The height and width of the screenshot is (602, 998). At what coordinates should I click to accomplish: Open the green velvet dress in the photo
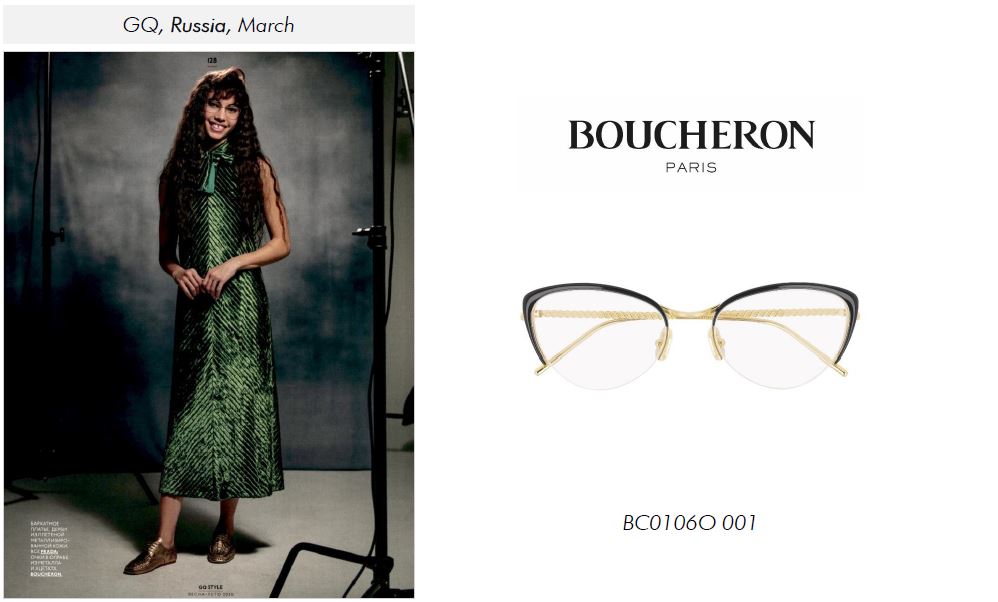222,331
